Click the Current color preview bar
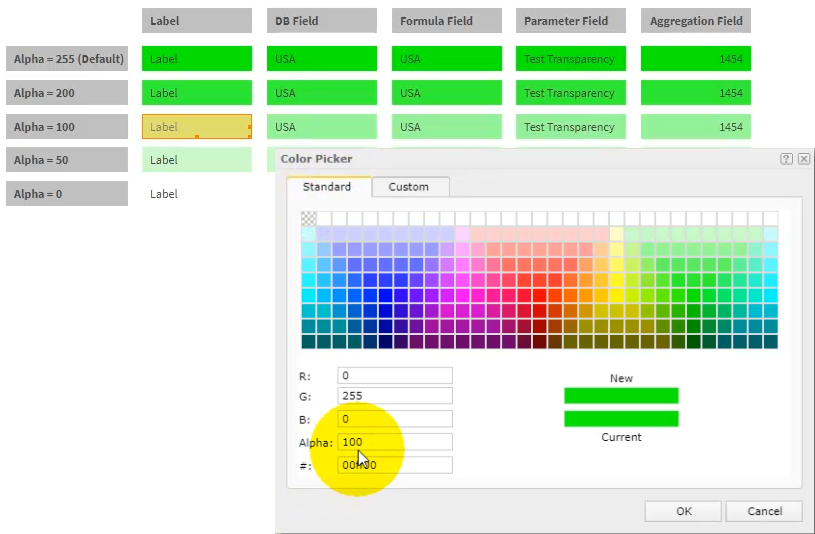Screen dimensions: 815x534 point(621,419)
